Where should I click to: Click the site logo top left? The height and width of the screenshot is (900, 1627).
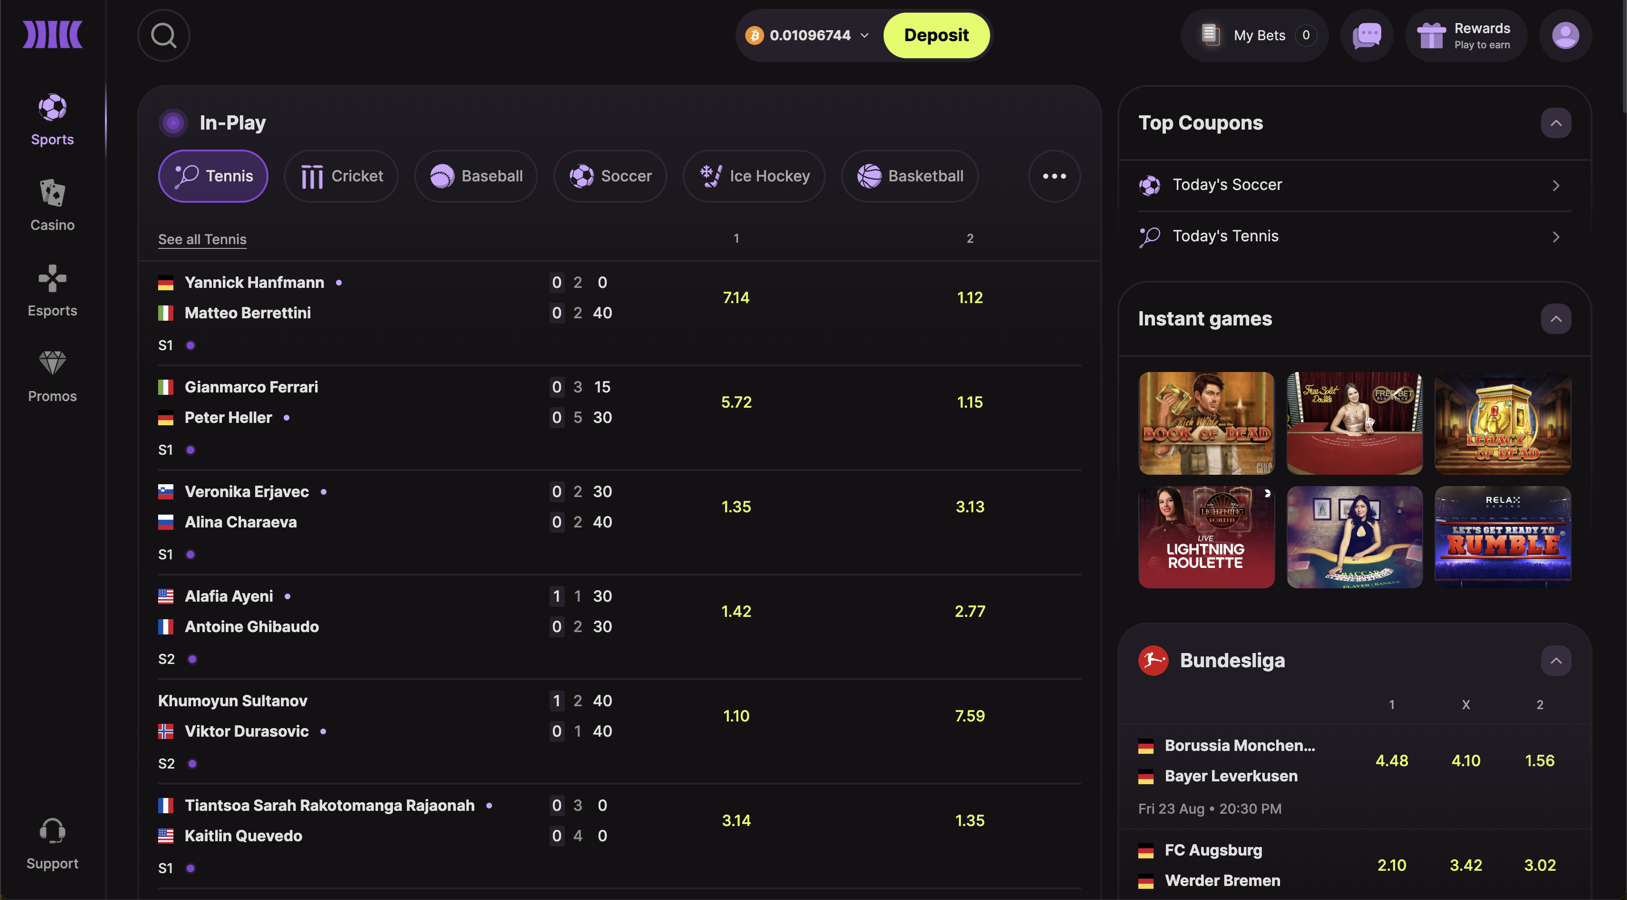pos(52,33)
